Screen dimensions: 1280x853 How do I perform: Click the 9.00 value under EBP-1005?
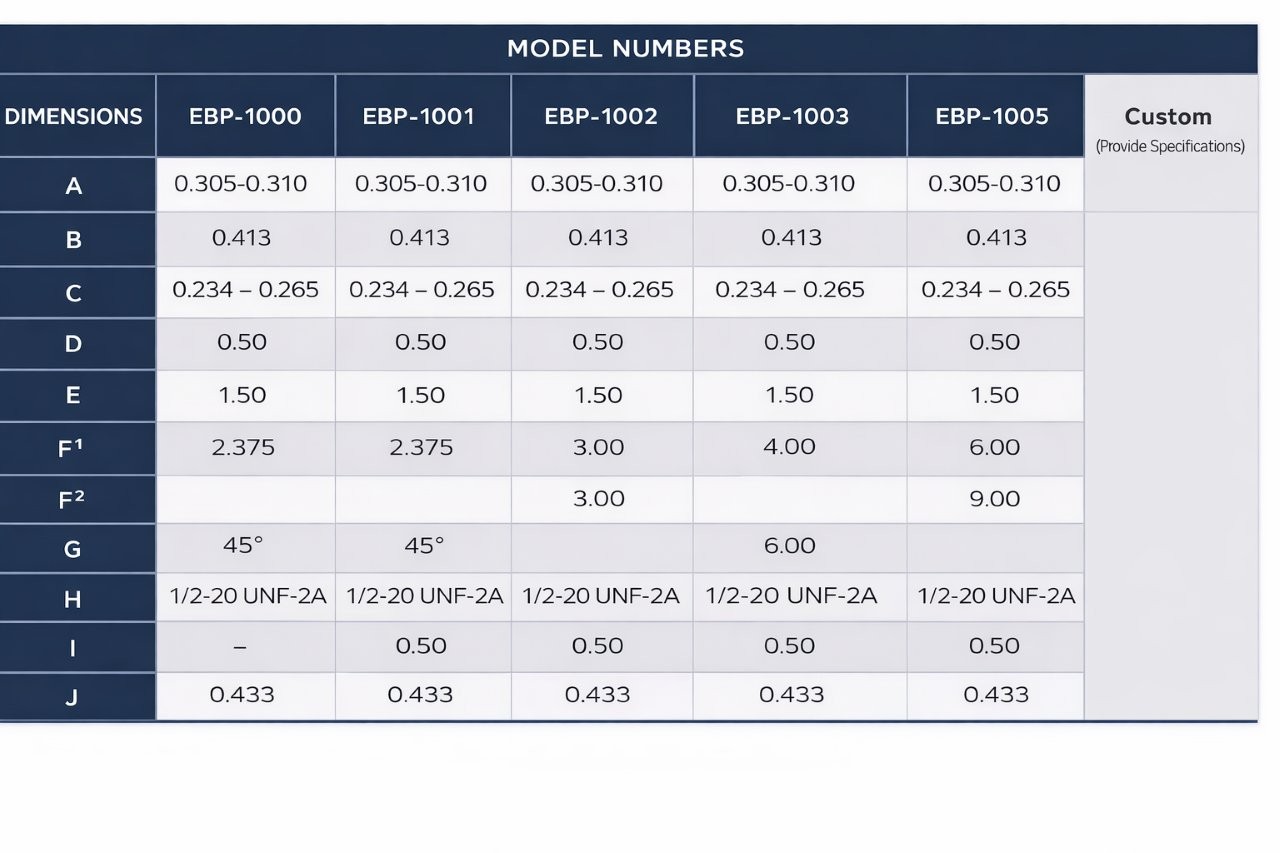[x=995, y=498]
